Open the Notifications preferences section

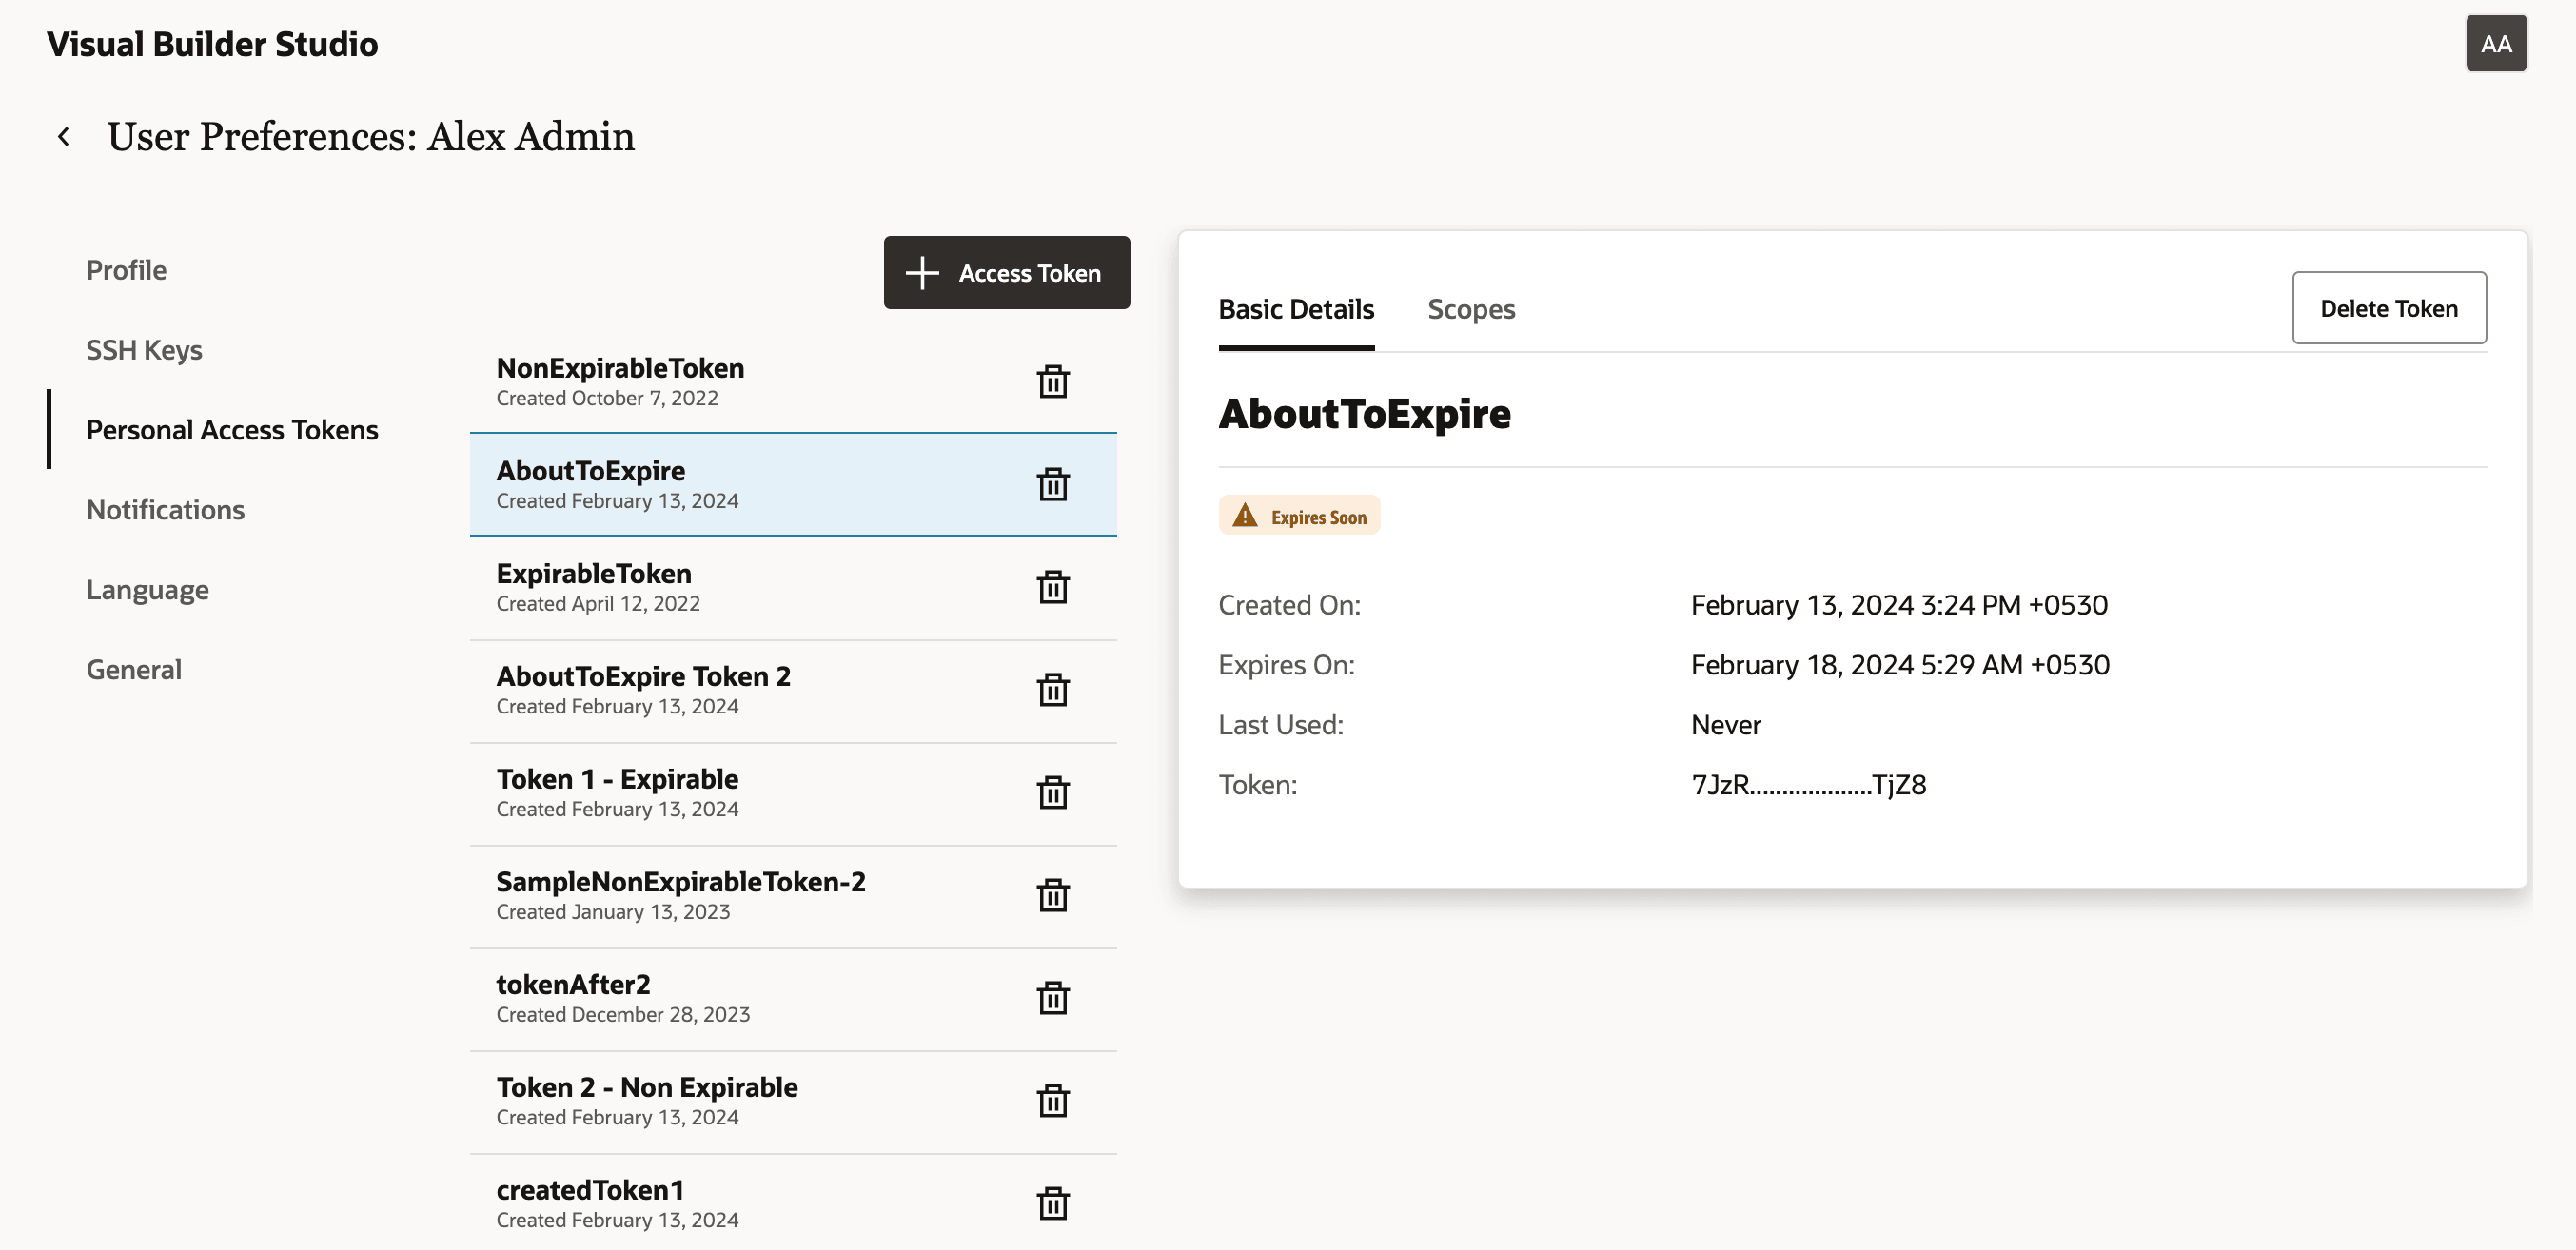(x=165, y=510)
